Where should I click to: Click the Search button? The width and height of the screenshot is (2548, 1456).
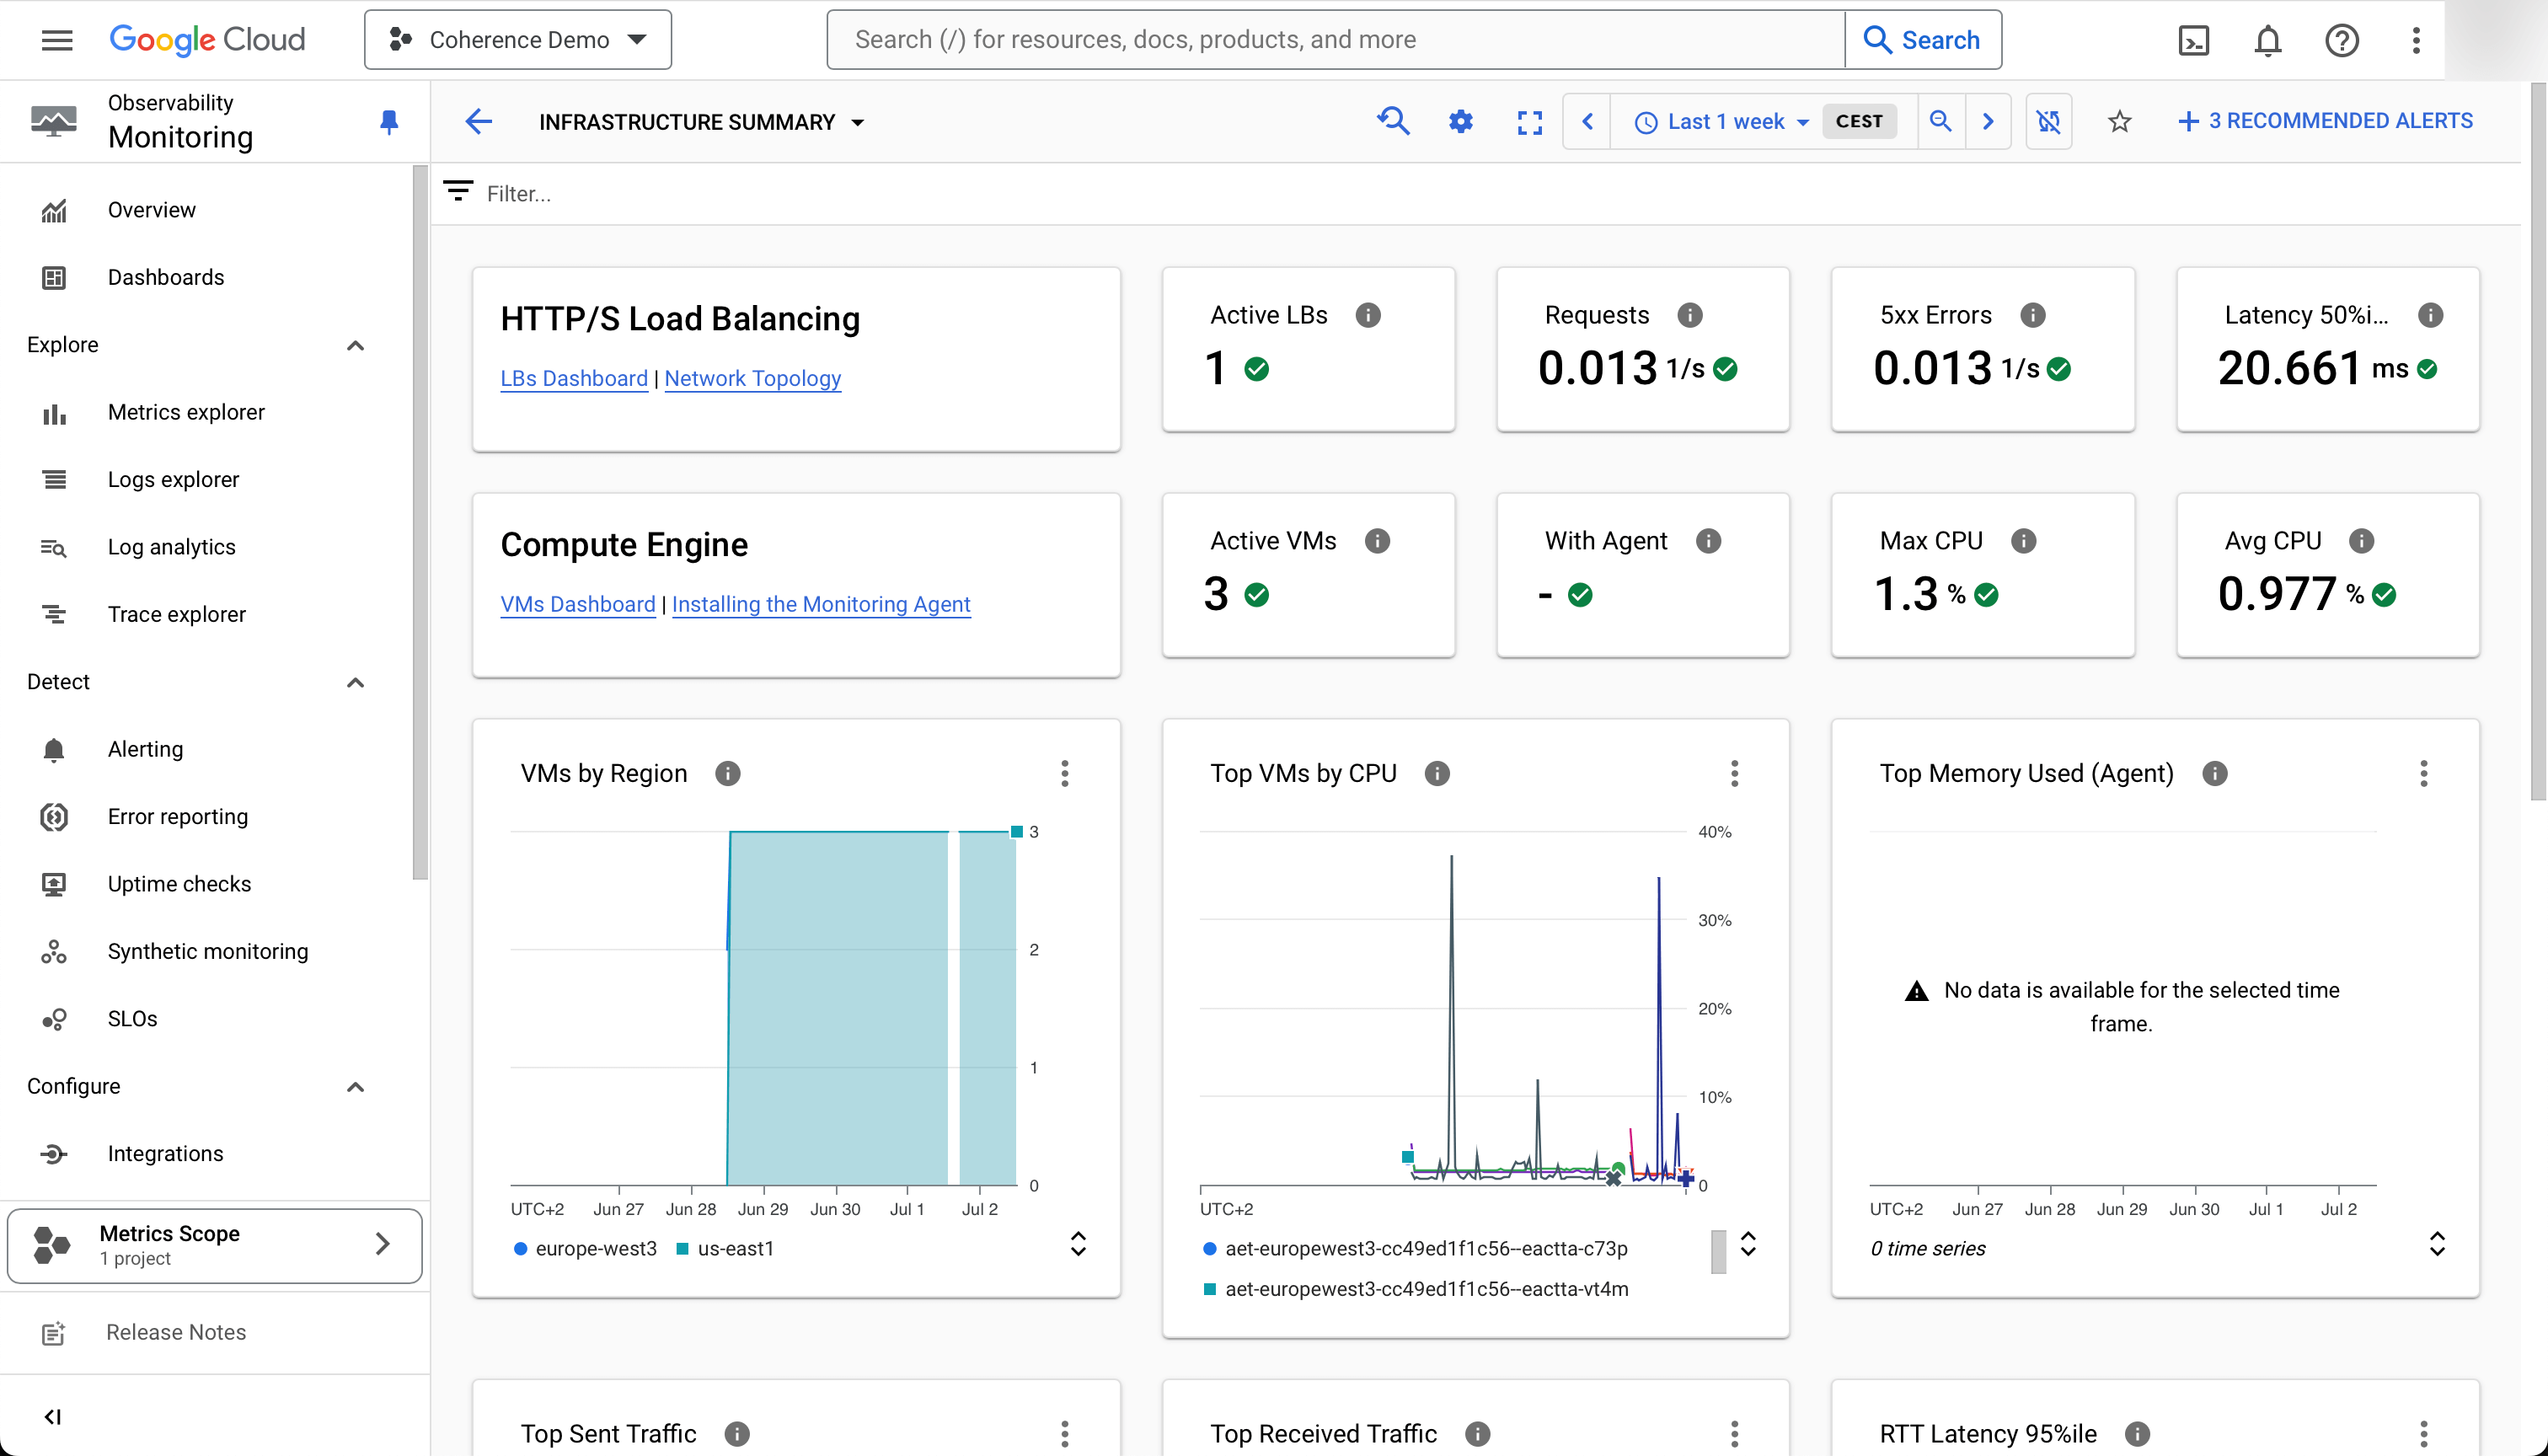[x=1922, y=40]
